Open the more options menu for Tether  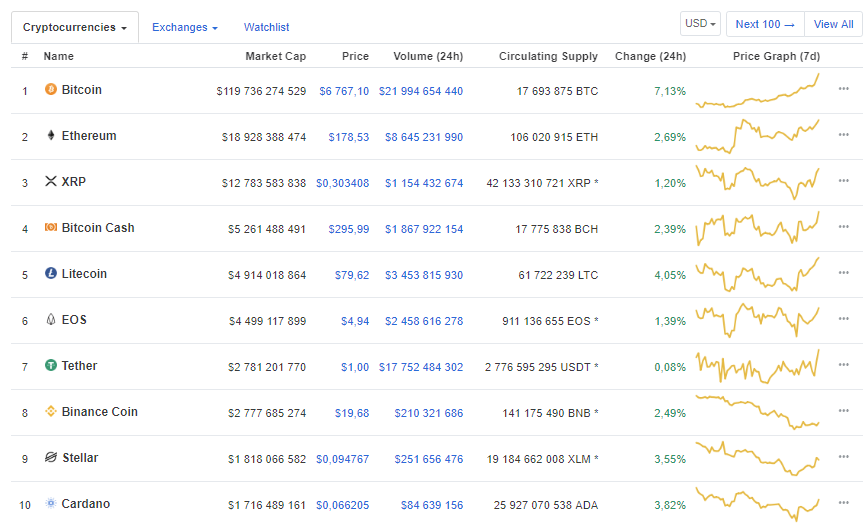point(843,364)
